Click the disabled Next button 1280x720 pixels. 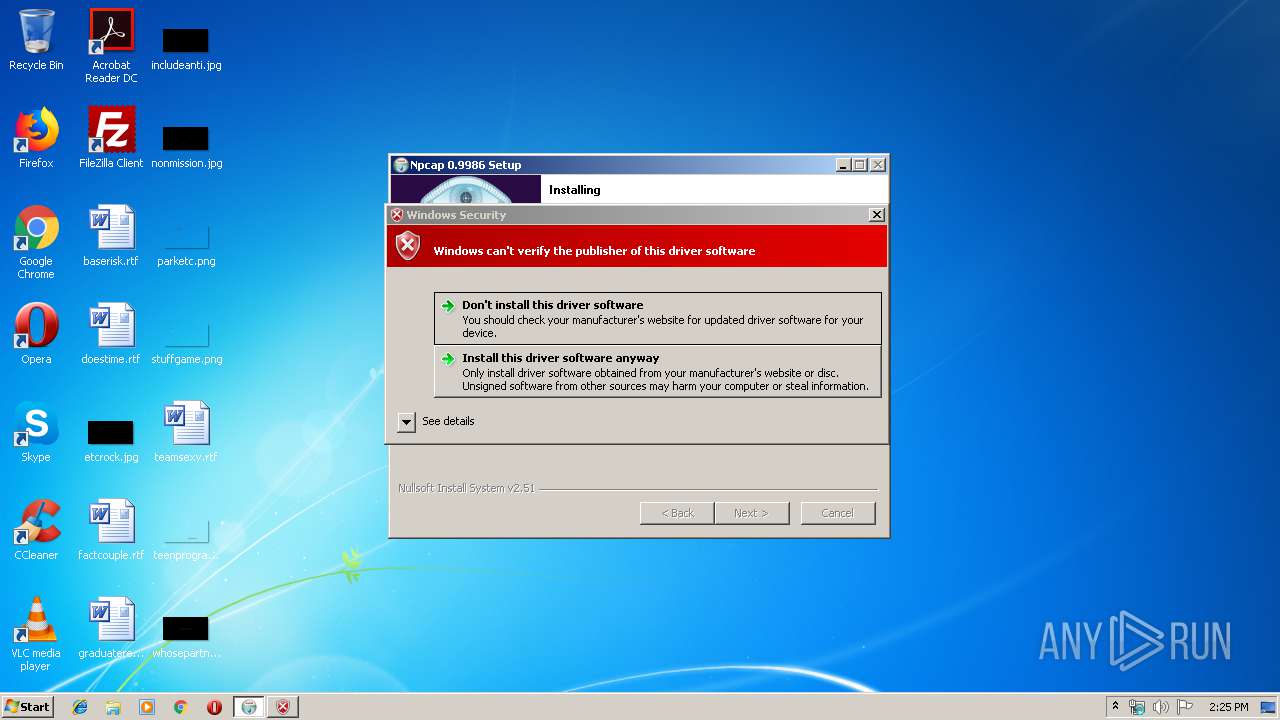point(752,513)
